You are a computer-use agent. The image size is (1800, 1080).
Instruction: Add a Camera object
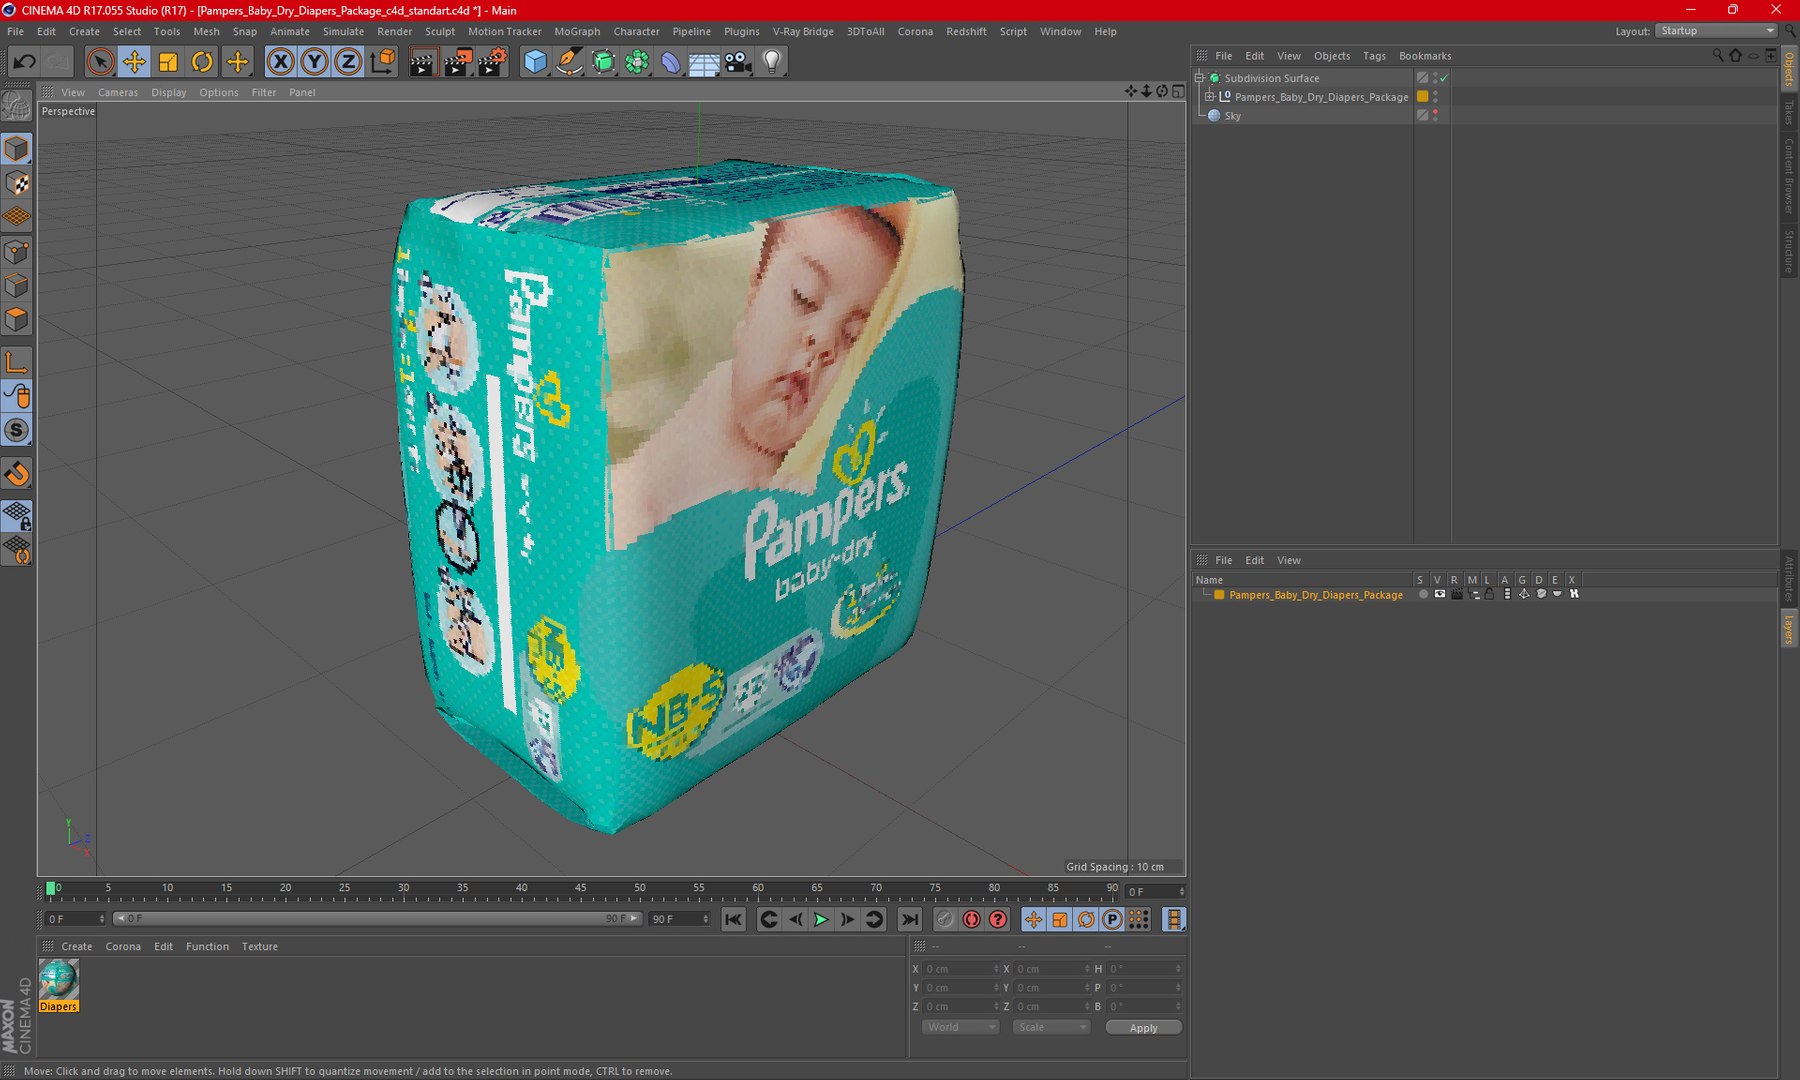pyautogui.click(x=738, y=62)
